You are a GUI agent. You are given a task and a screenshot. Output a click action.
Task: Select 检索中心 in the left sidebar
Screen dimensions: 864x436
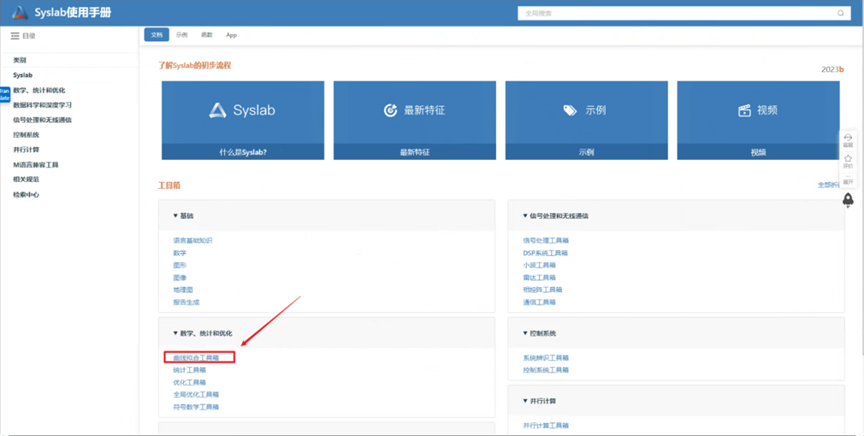26,195
